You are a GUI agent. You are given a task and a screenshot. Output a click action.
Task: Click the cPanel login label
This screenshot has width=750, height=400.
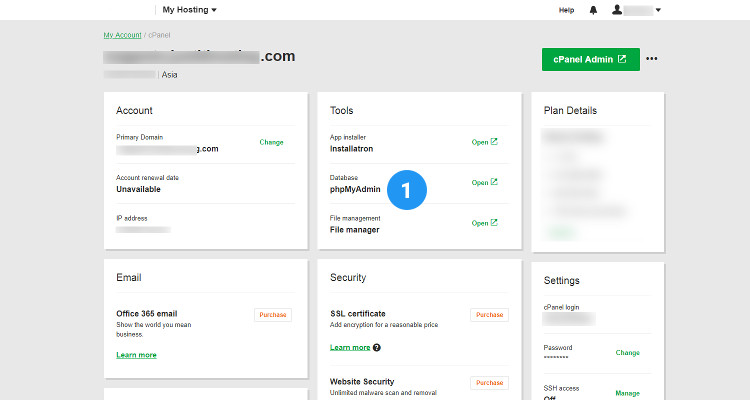561,307
